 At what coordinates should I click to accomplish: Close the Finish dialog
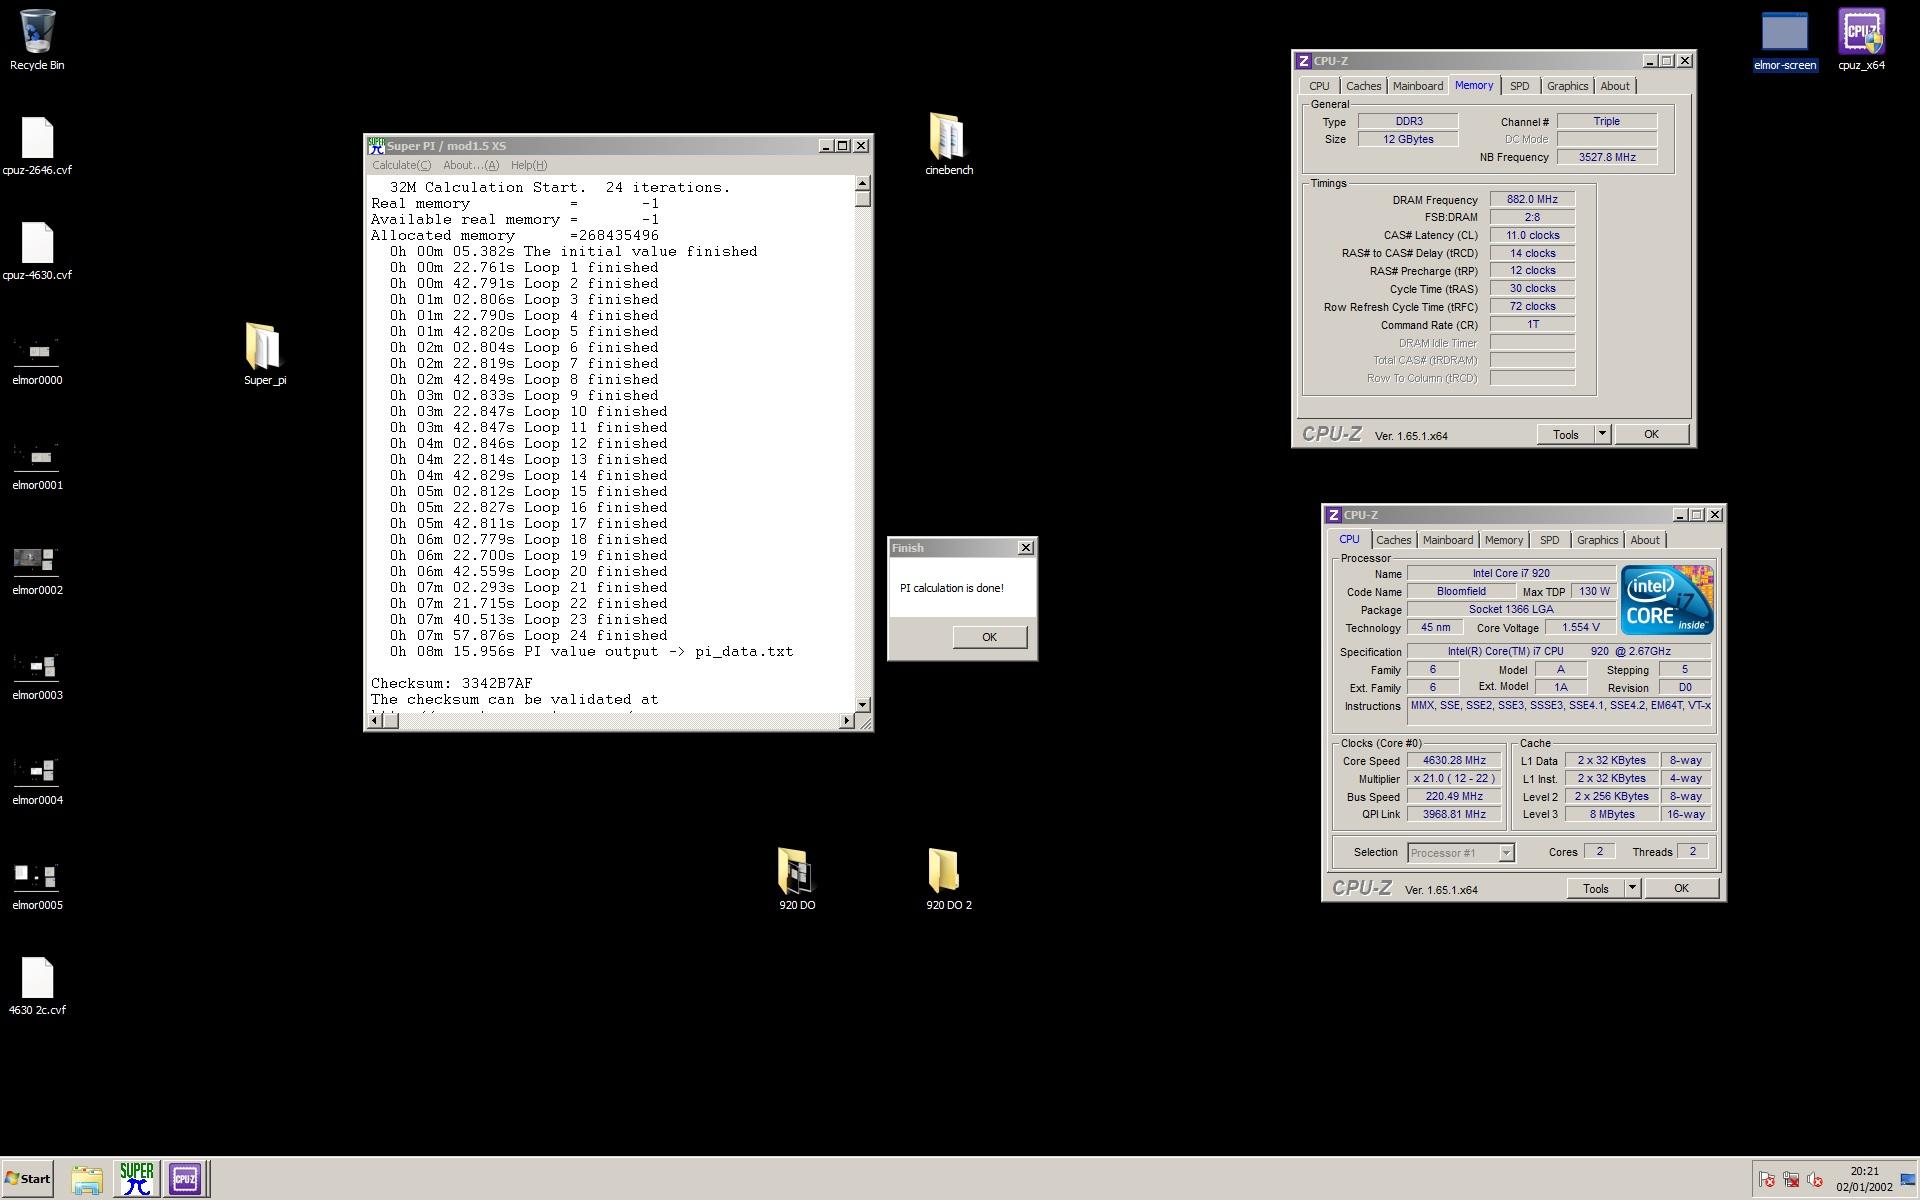coord(1025,548)
